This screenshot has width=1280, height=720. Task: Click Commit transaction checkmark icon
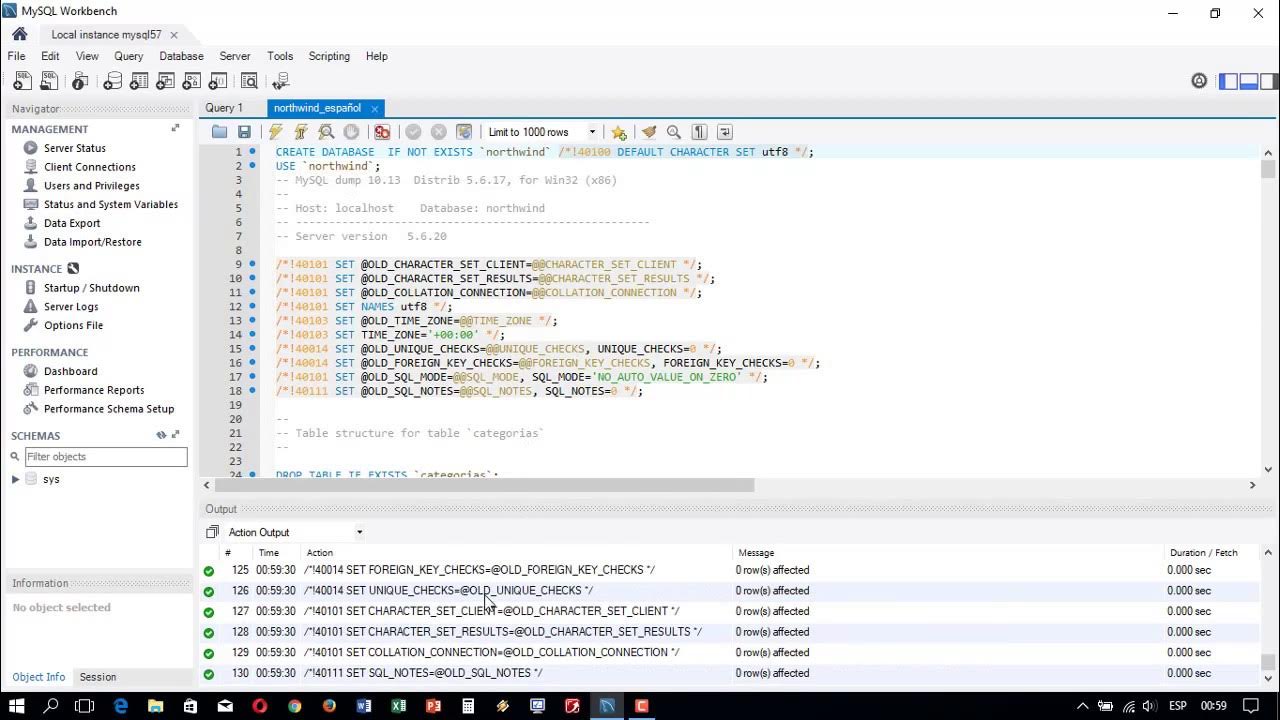coord(413,132)
